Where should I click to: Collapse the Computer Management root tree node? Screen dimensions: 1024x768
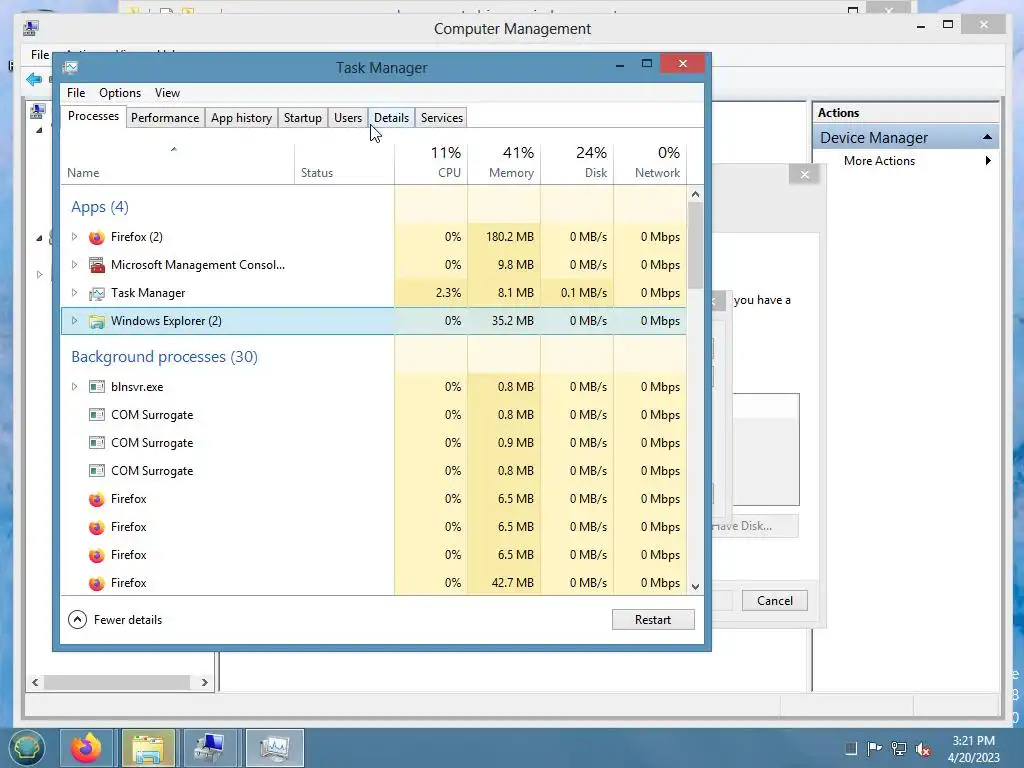(x=39, y=130)
